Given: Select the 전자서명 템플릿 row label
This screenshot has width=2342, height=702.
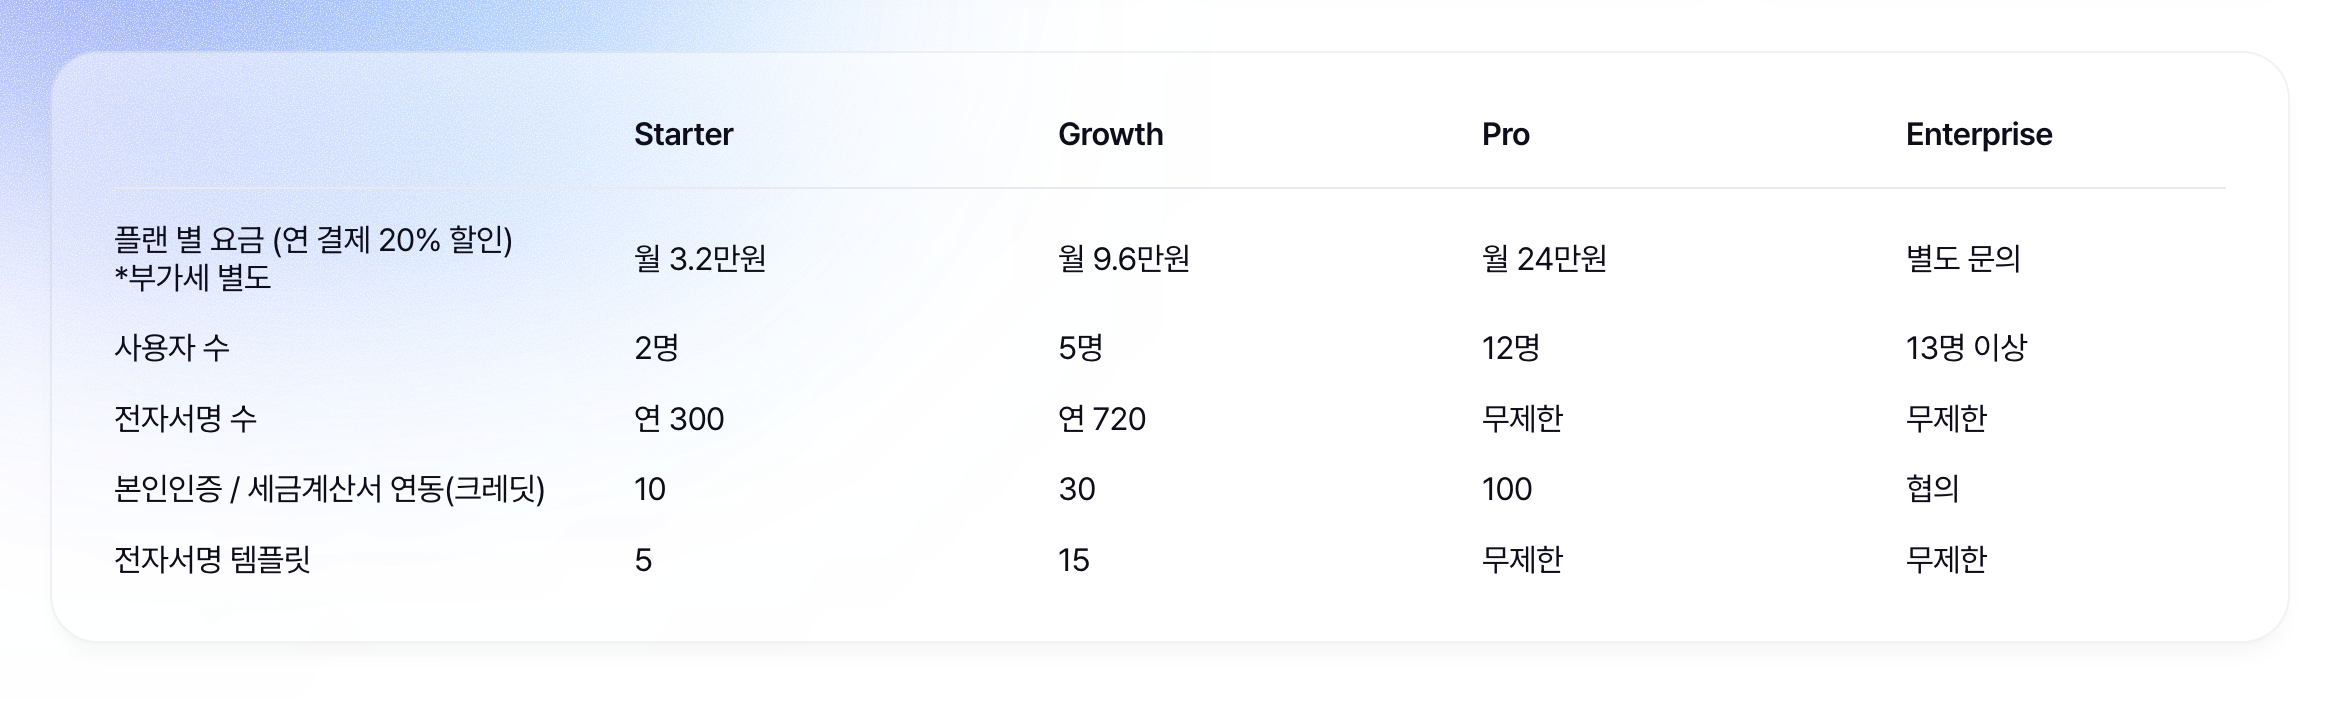Looking at the screenshot, I should (x=212, y=560).
